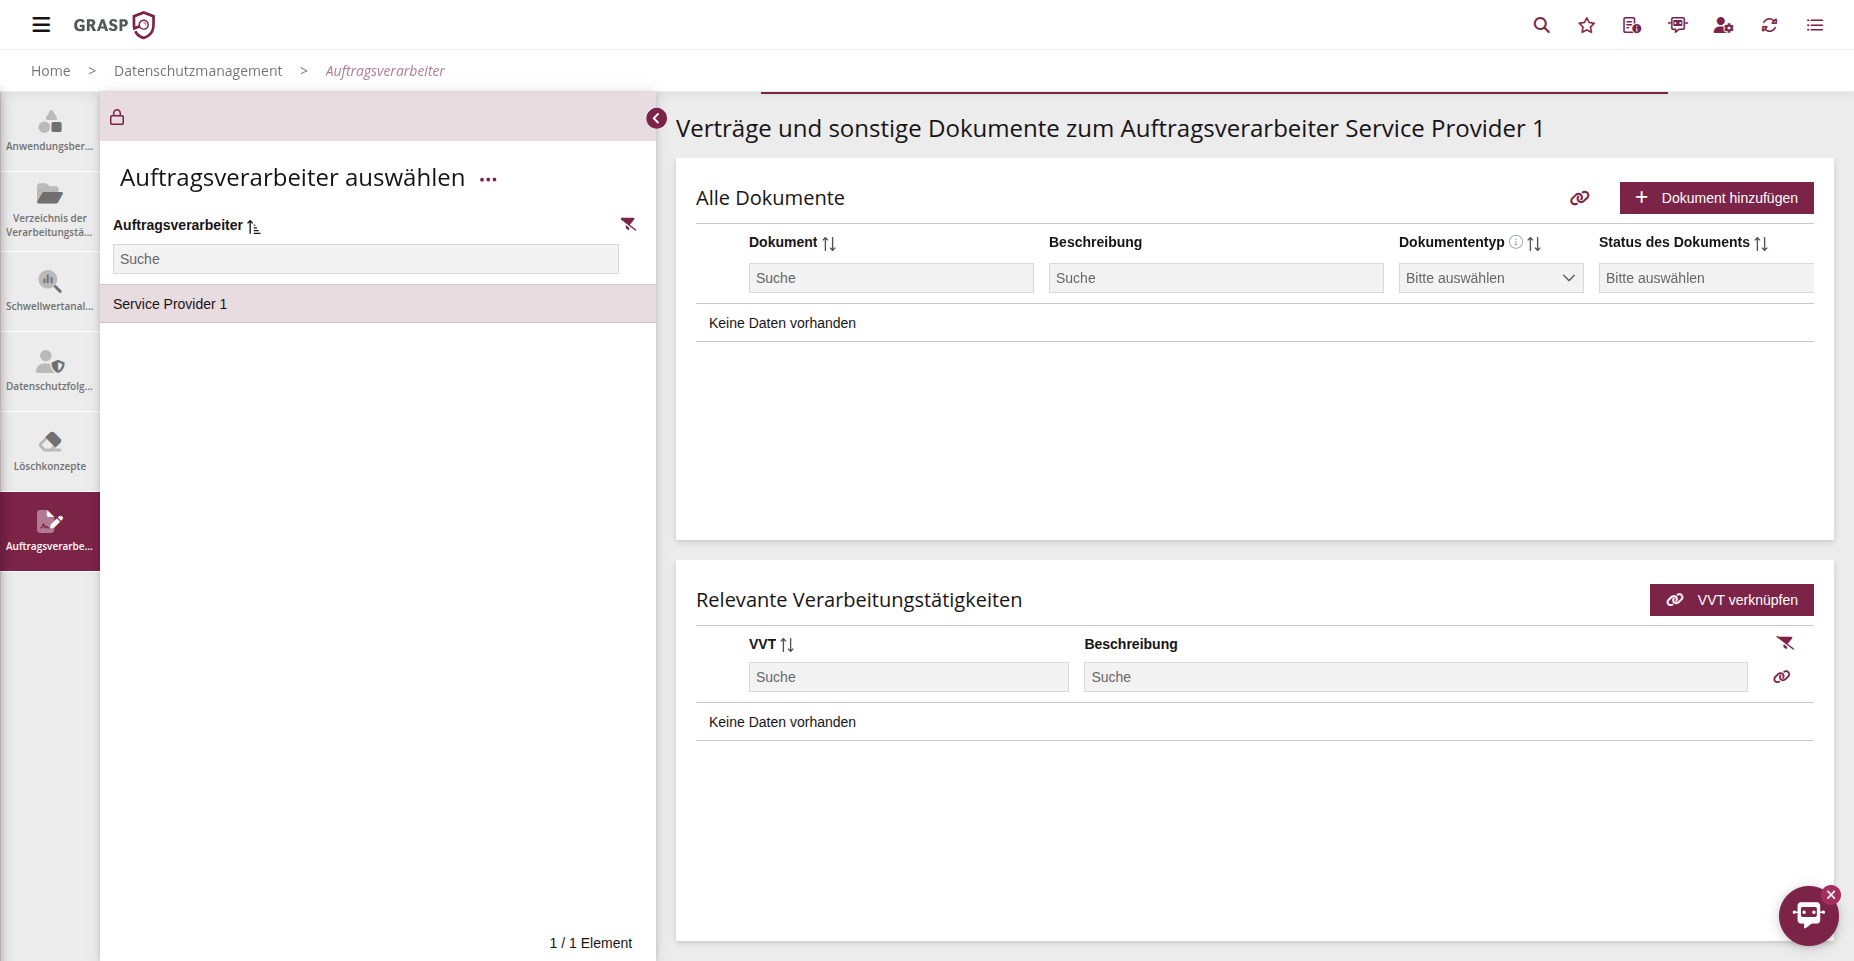Click the Dokument hinzufügen button
The image size is (1854, 961).
pyautogui.click(x=1716, y=198)
